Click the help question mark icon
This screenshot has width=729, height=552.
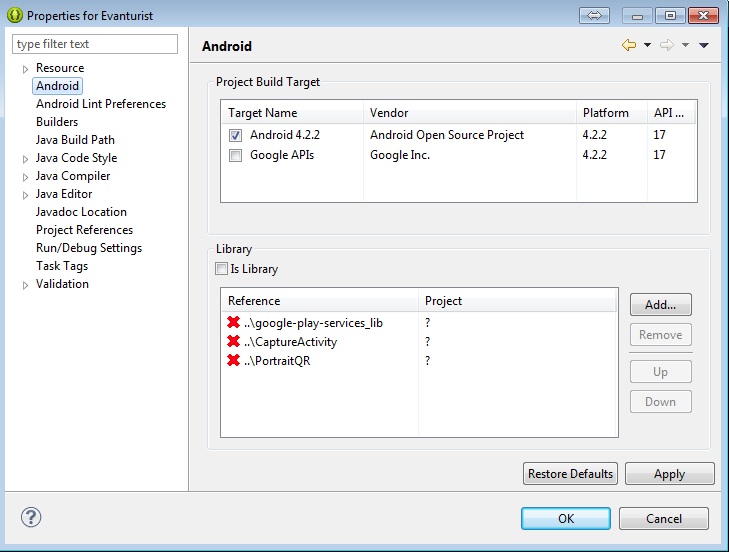coord(31,517)
